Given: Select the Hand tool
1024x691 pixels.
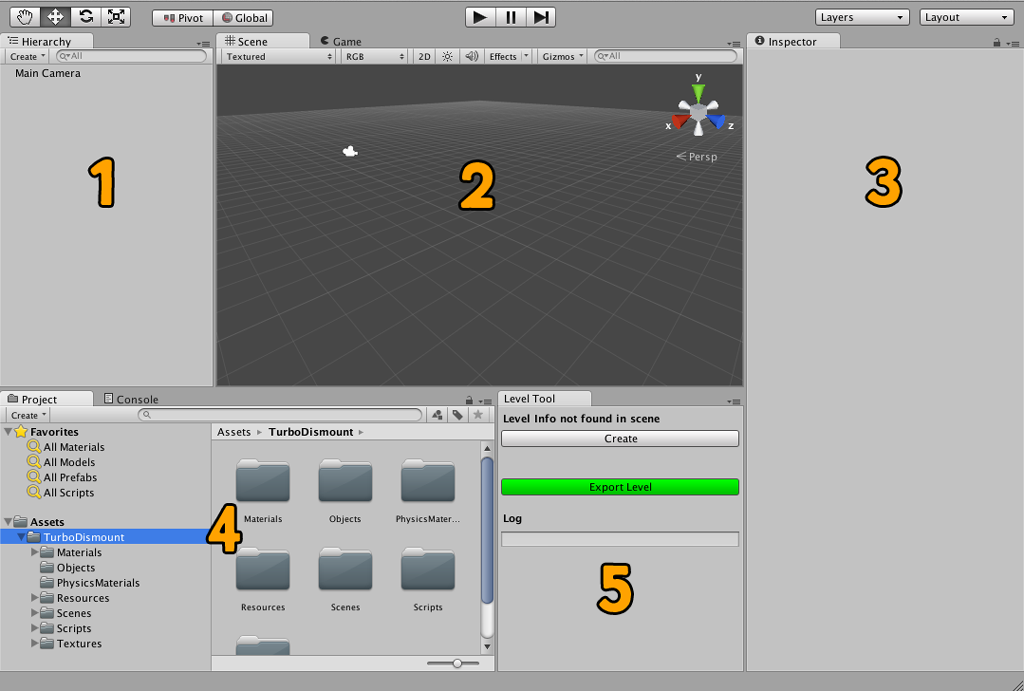Looking at the screenshot, I should click(x=25, y=17).
